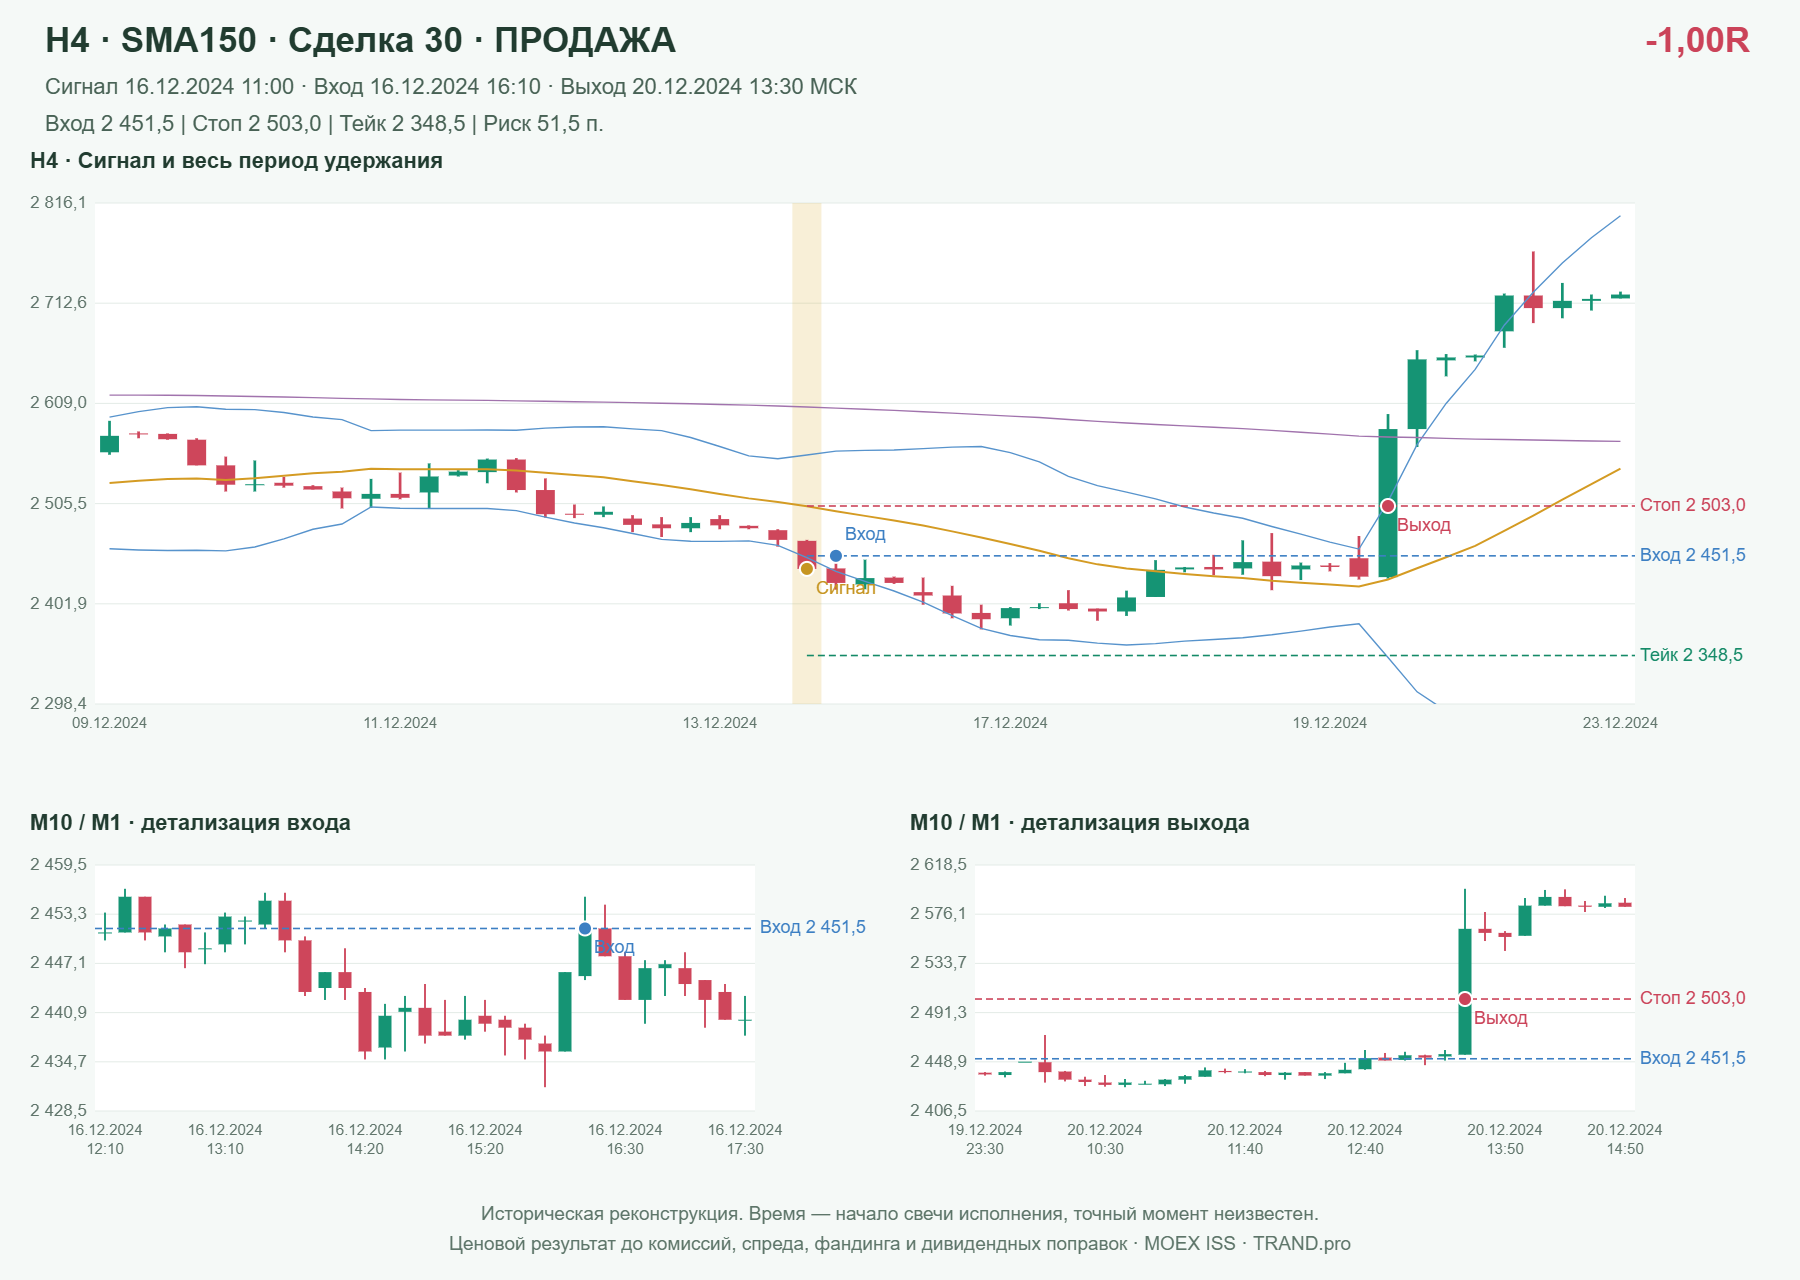This screenshot has width=1800, height=1280.
Task: Click the red exit dot on the H4 chart
Action: [1388, 506]
